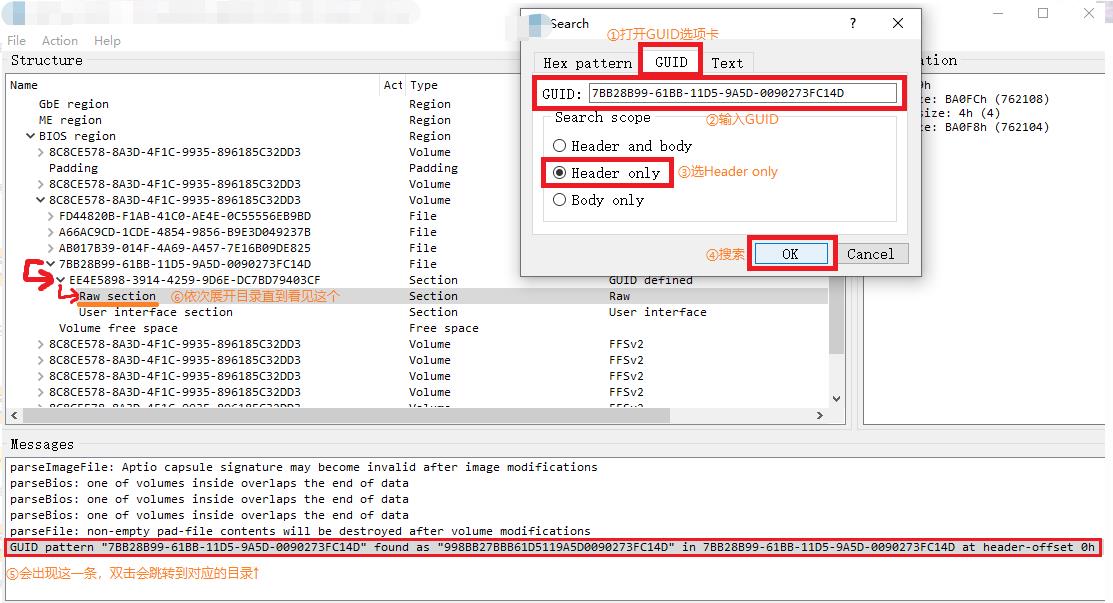Select the GUID tab in Search dialog
Screen dimensions: 1113x603
click(x=671, y=62)
